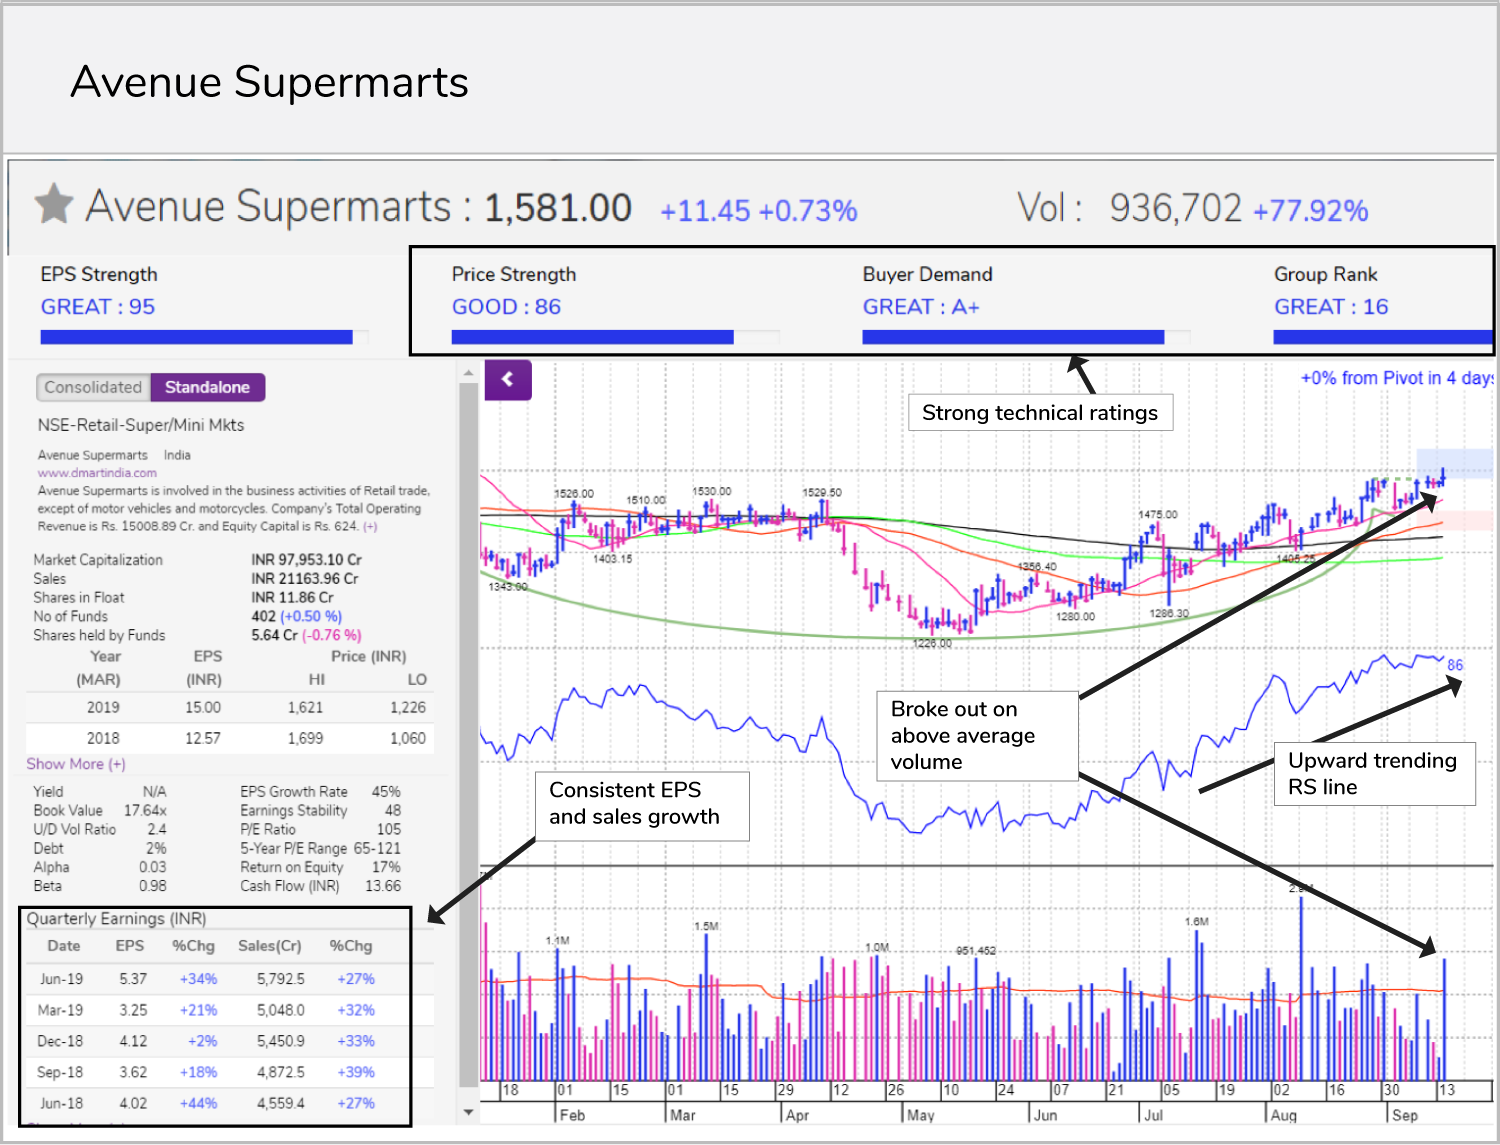Collapse the side panel with the purple arrow button
The width and height of the screenshot is (1500, 1145).
(508, 380)
